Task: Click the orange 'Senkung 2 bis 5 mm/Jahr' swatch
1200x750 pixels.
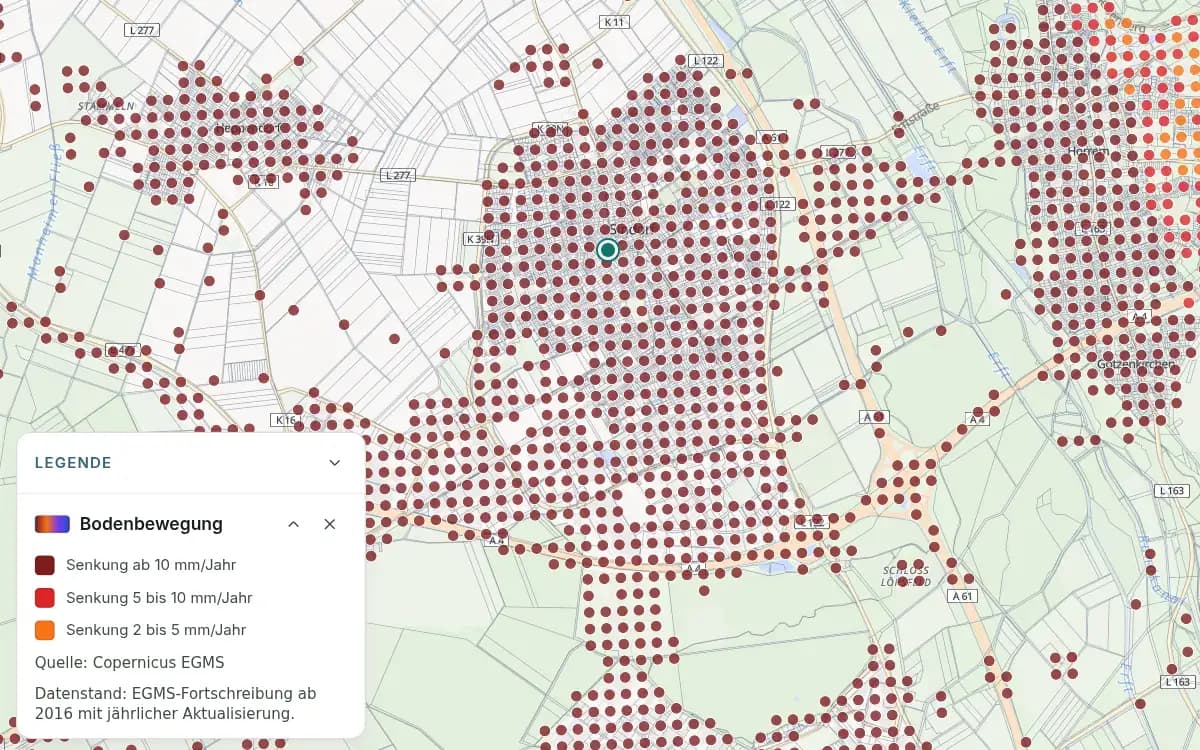Action: point(45,630)
